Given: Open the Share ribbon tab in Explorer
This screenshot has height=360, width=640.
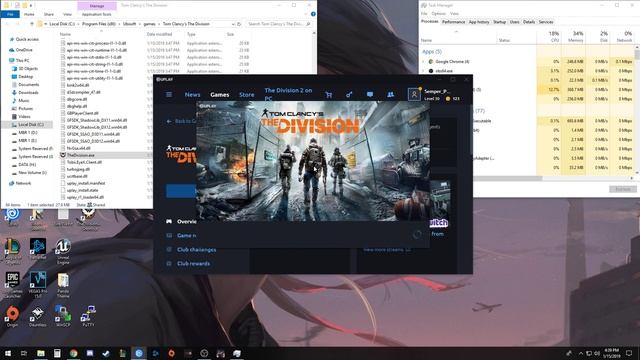Looking at the screenshot, I should (49, 14).
